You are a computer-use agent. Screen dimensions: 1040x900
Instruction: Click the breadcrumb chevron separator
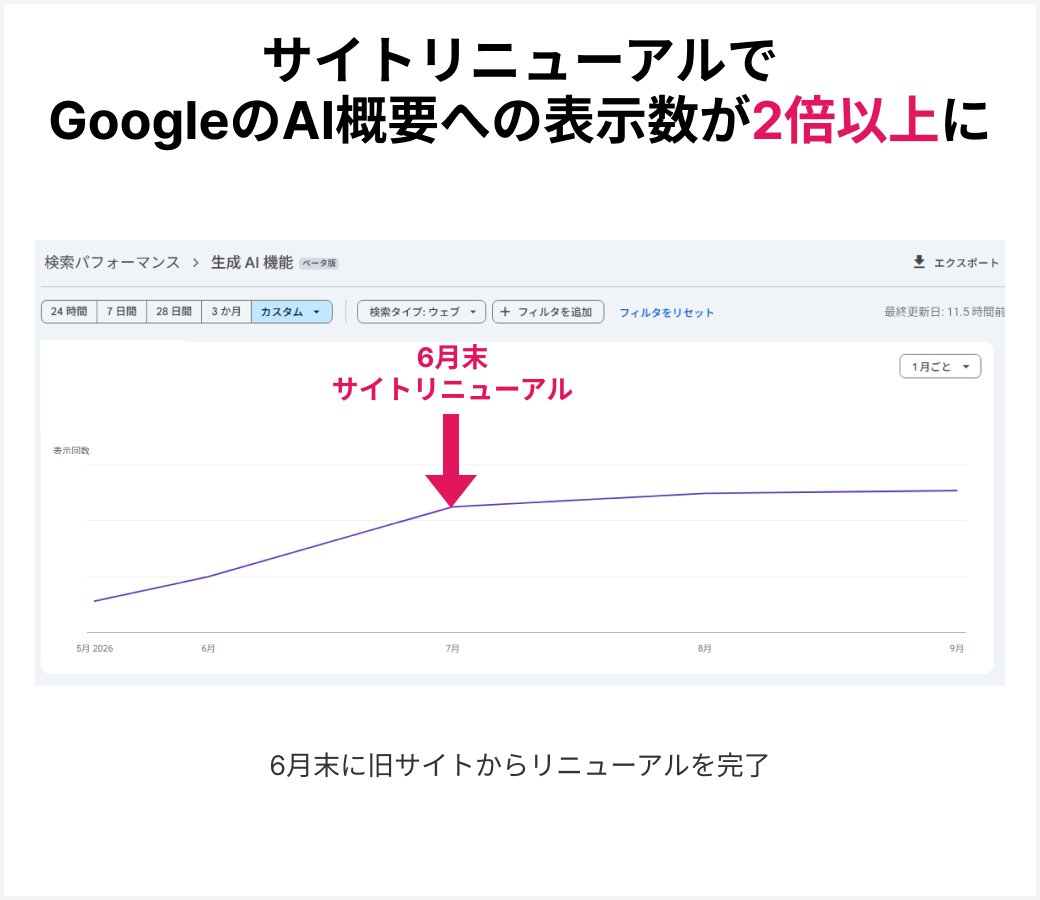(x=196, y=263)
